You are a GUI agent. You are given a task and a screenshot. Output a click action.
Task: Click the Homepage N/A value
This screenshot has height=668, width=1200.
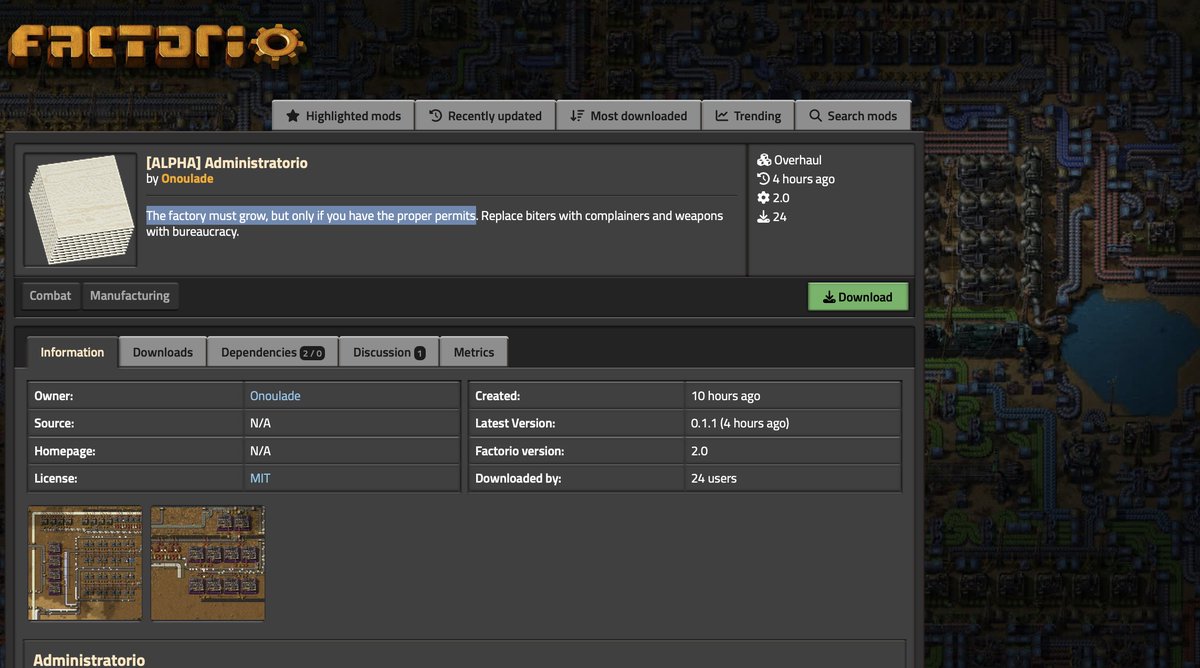tap(260, 451)
